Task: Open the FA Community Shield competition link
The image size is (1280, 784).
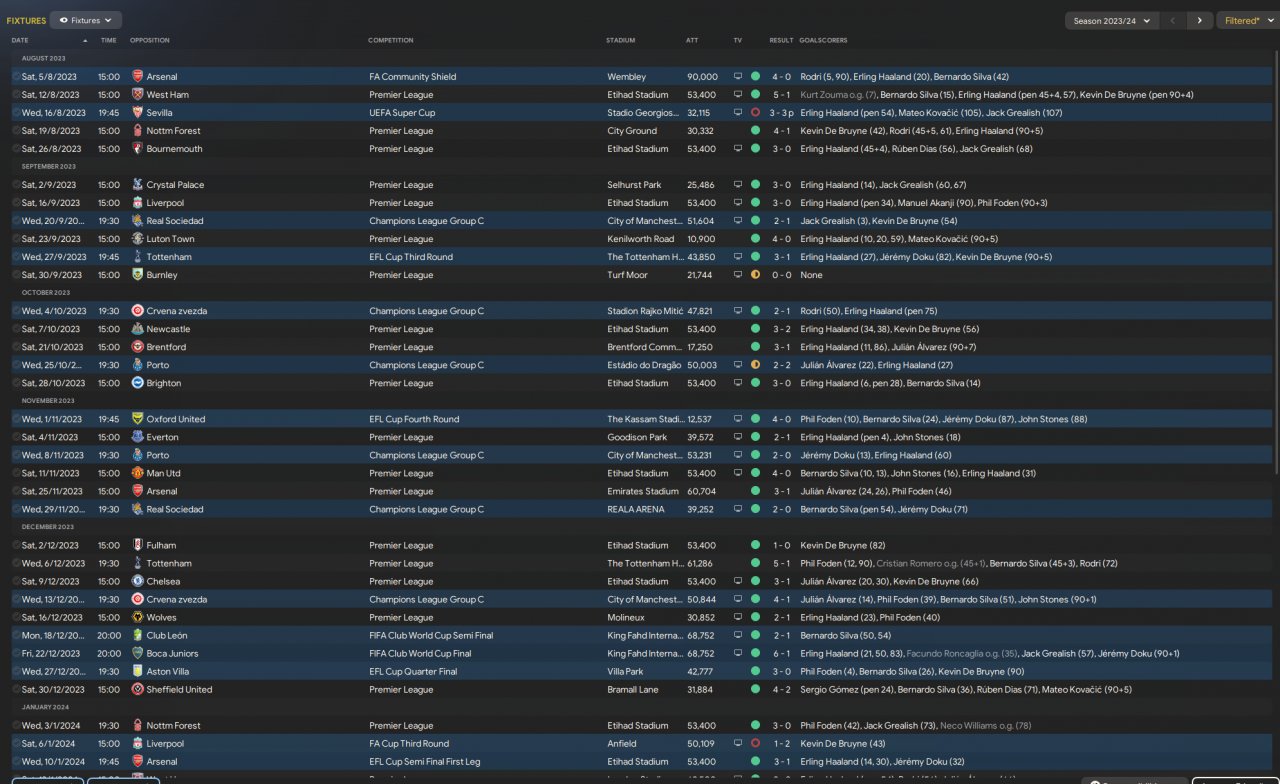Action: (412, 77)
